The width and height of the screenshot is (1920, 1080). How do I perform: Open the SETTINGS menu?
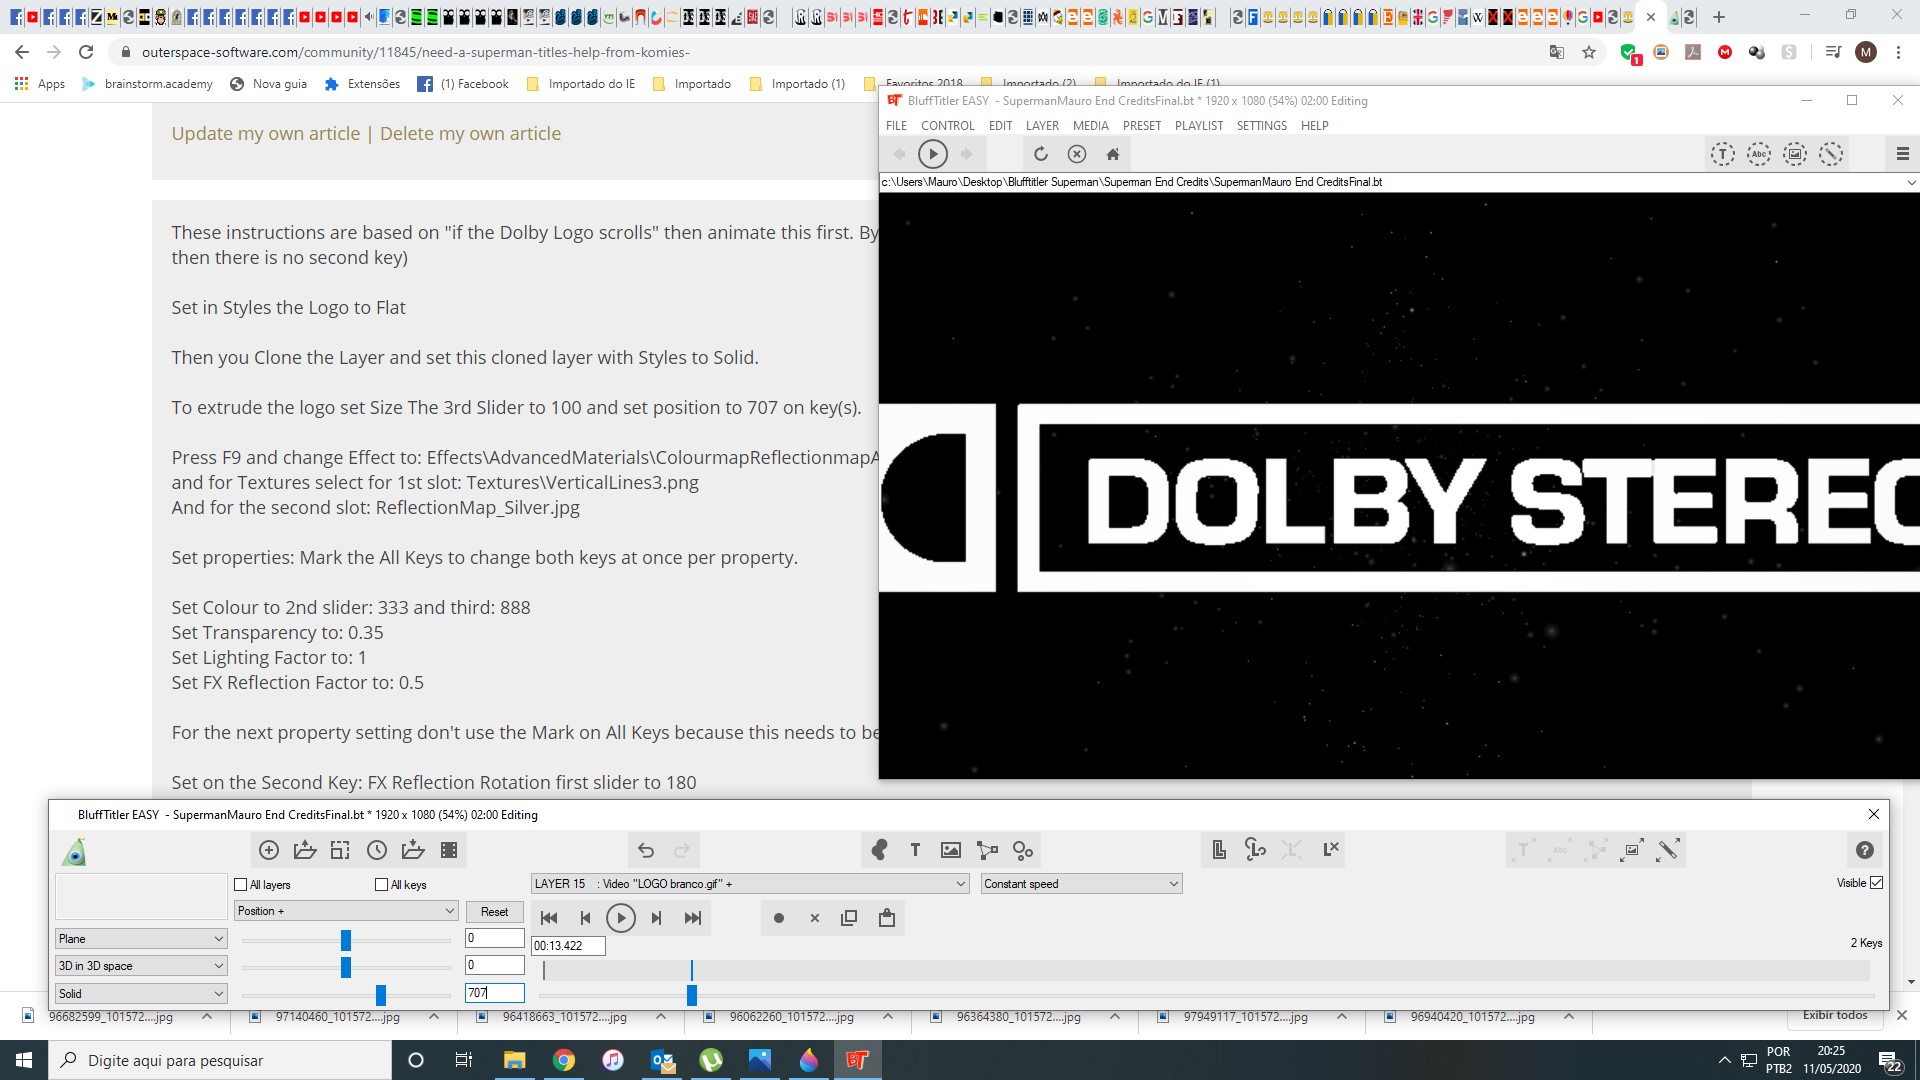(1261, 126)
